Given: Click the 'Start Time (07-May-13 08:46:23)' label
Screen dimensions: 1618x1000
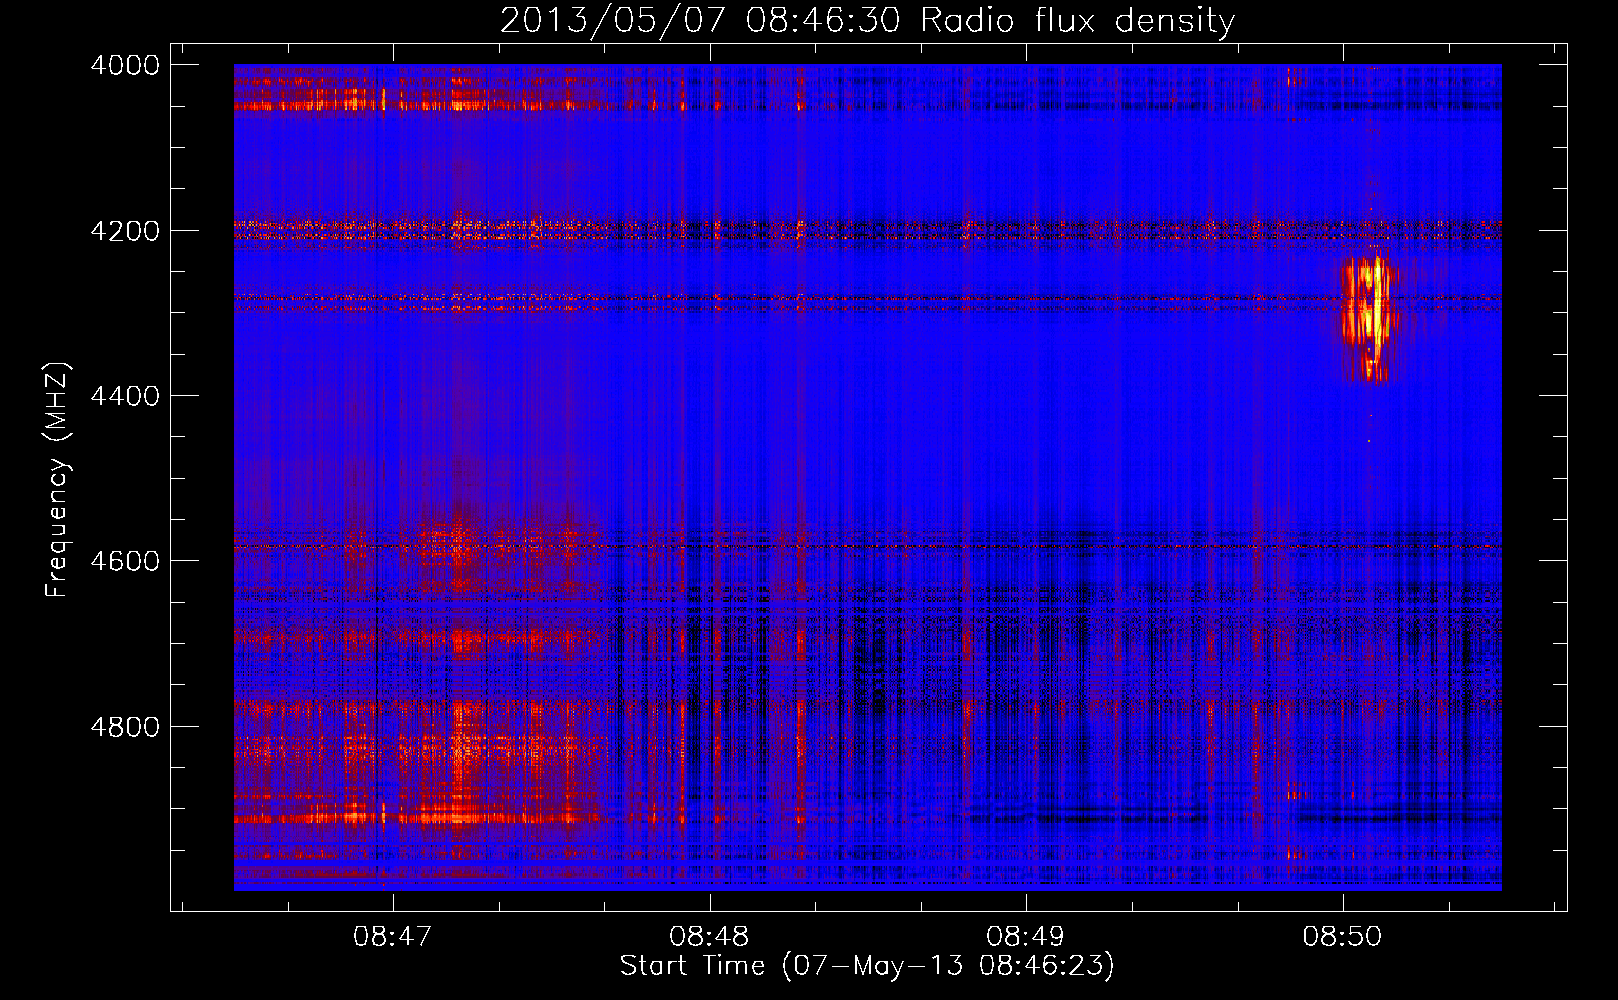Looking at the screenshot, I should 867,966.
